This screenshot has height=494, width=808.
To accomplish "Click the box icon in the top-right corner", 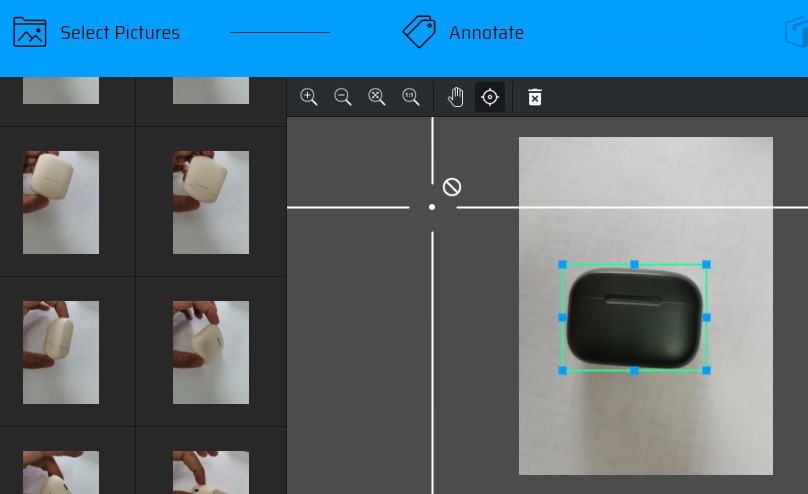I will [x=796, y=32].
